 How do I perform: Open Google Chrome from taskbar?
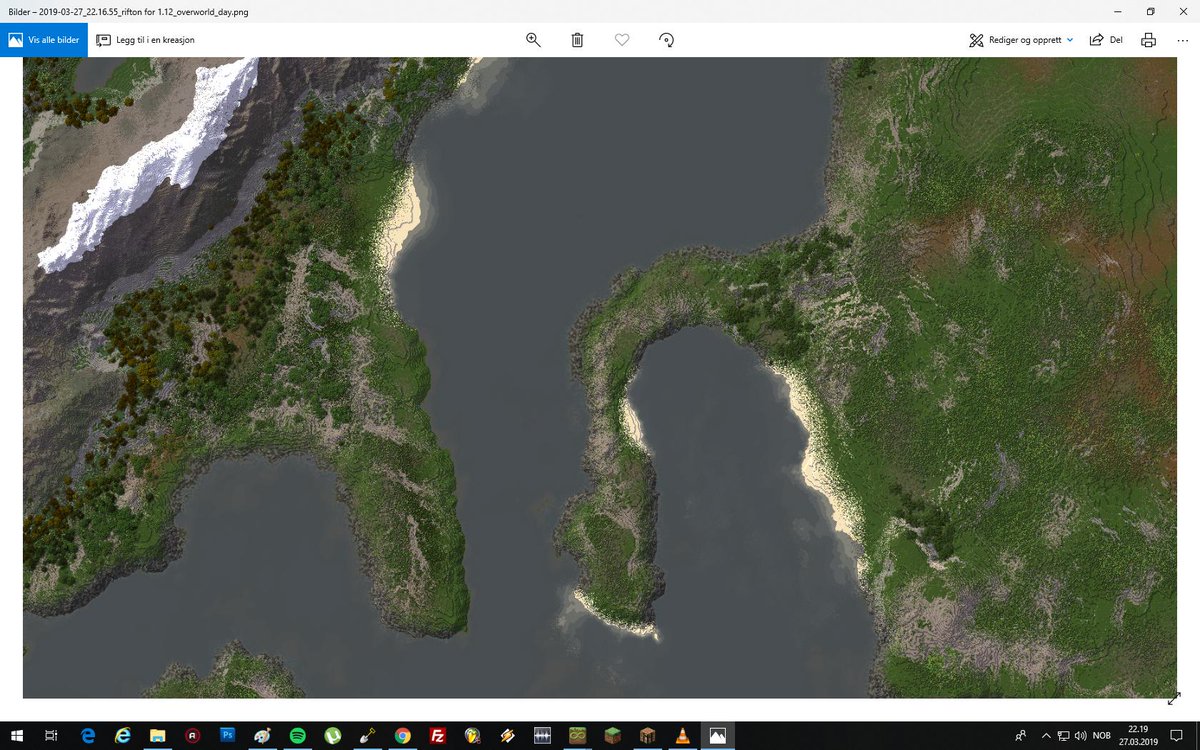[x=402, y=736]
